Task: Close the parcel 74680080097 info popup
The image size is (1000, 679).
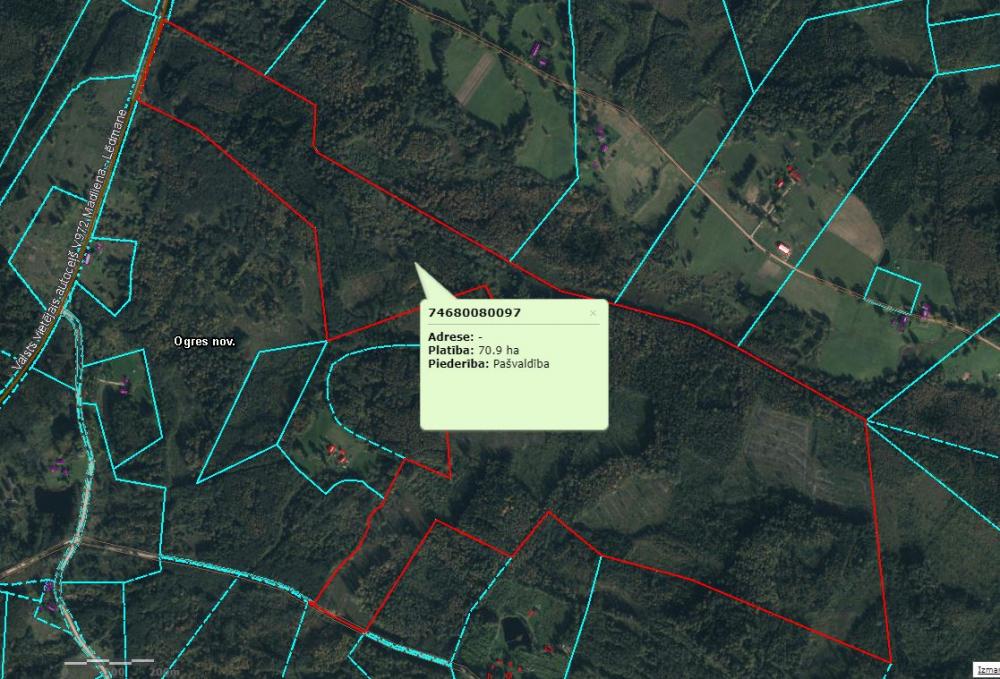Action: pos(592,313)
